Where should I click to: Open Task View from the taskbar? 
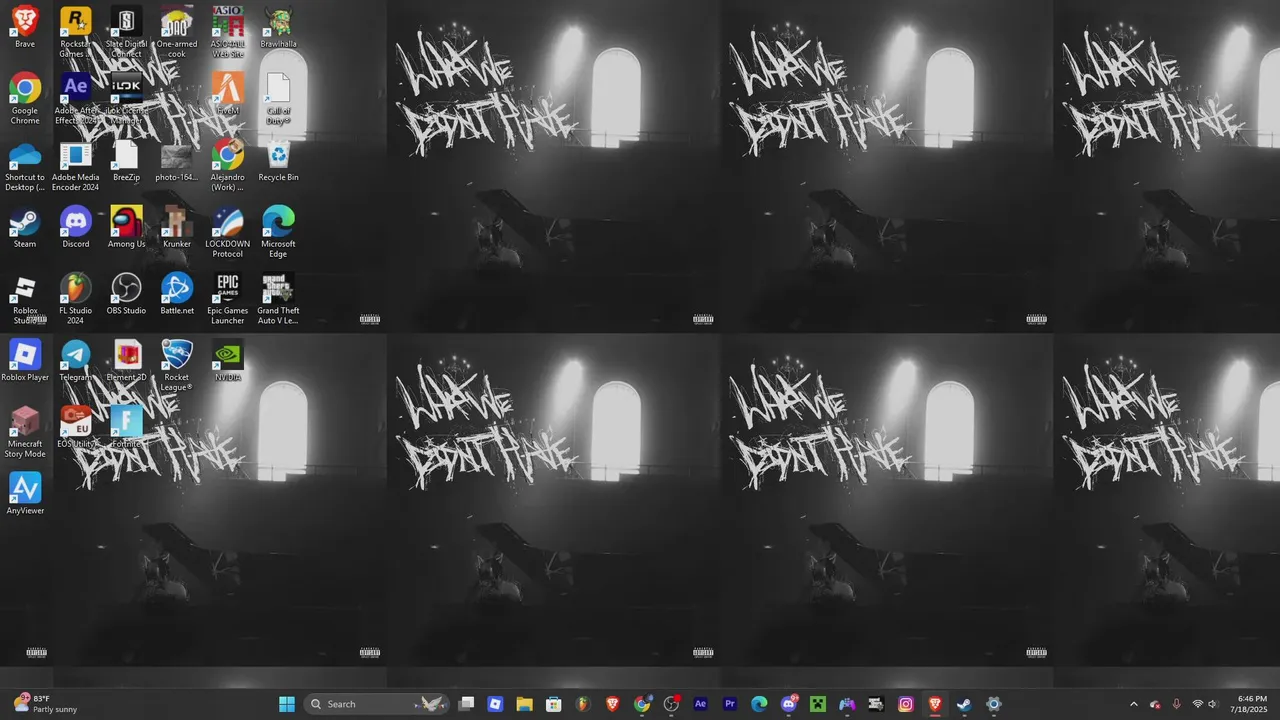tap(466, 704)
